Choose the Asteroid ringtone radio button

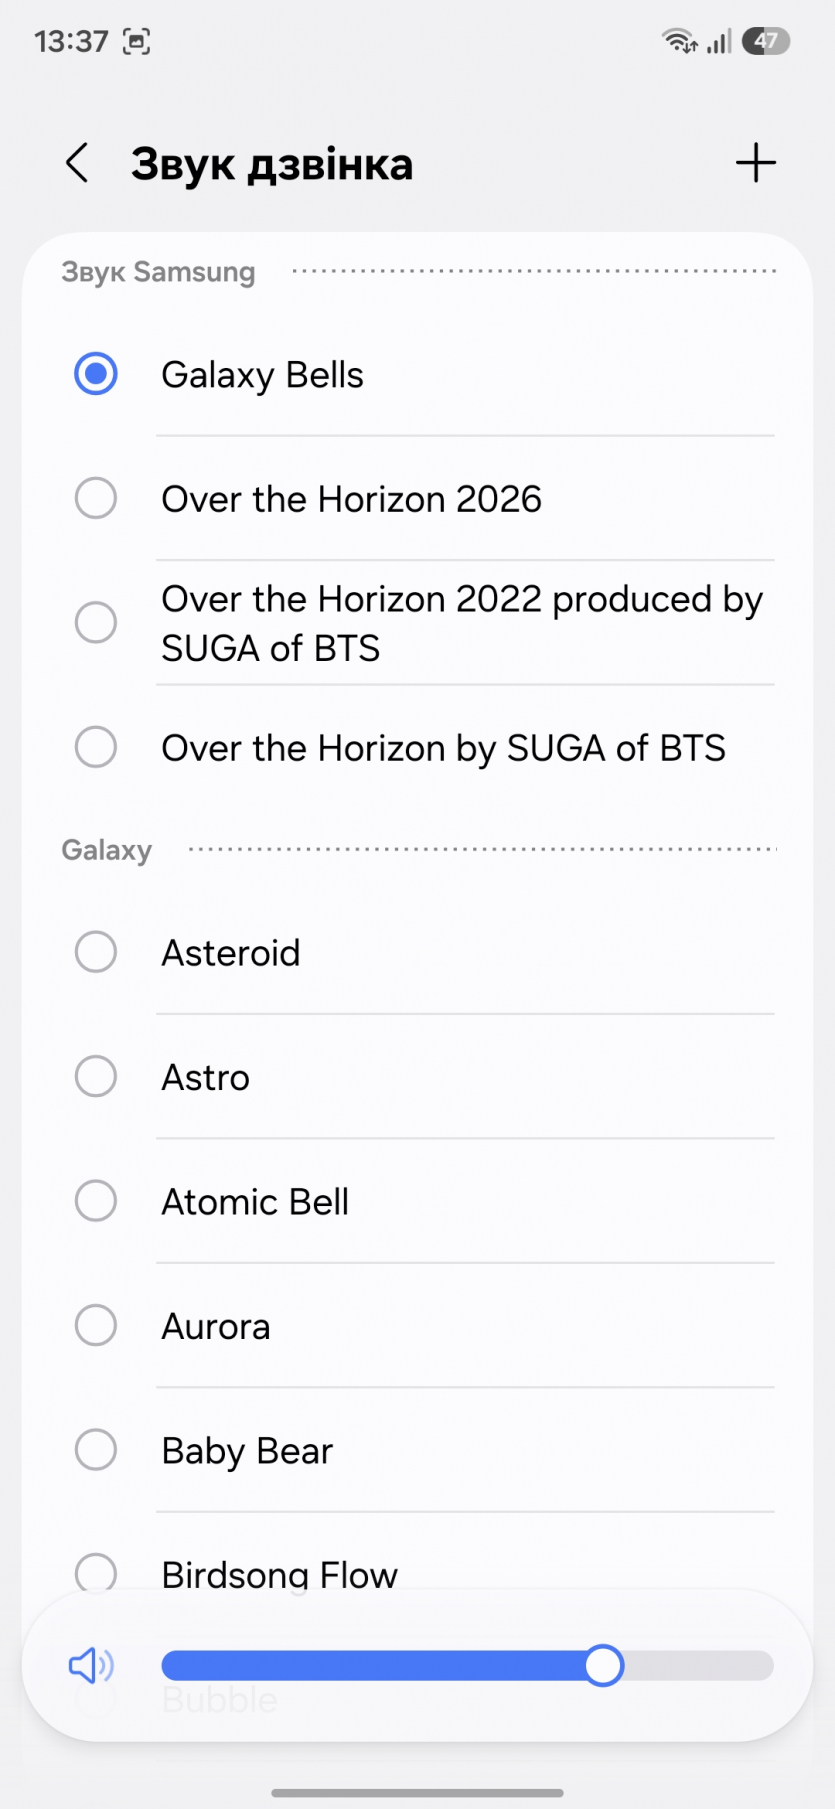[x=96, y=952]
